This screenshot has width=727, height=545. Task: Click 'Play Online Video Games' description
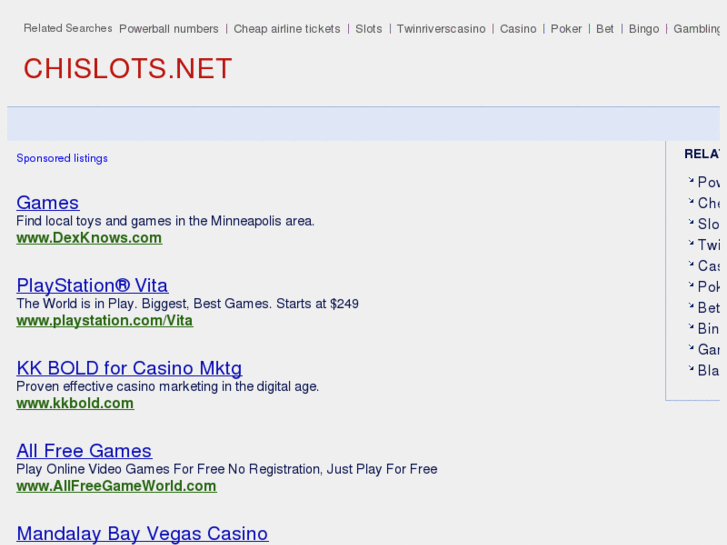(x=227, y=469)
